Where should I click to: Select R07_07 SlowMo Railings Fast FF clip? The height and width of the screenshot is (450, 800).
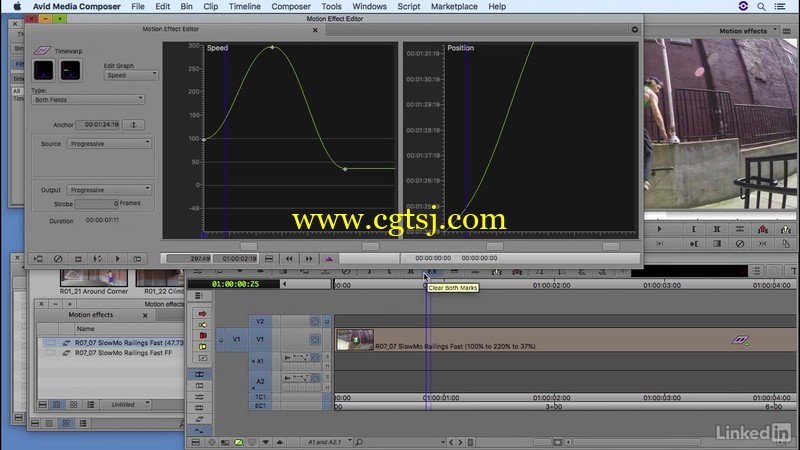point(123,353)
